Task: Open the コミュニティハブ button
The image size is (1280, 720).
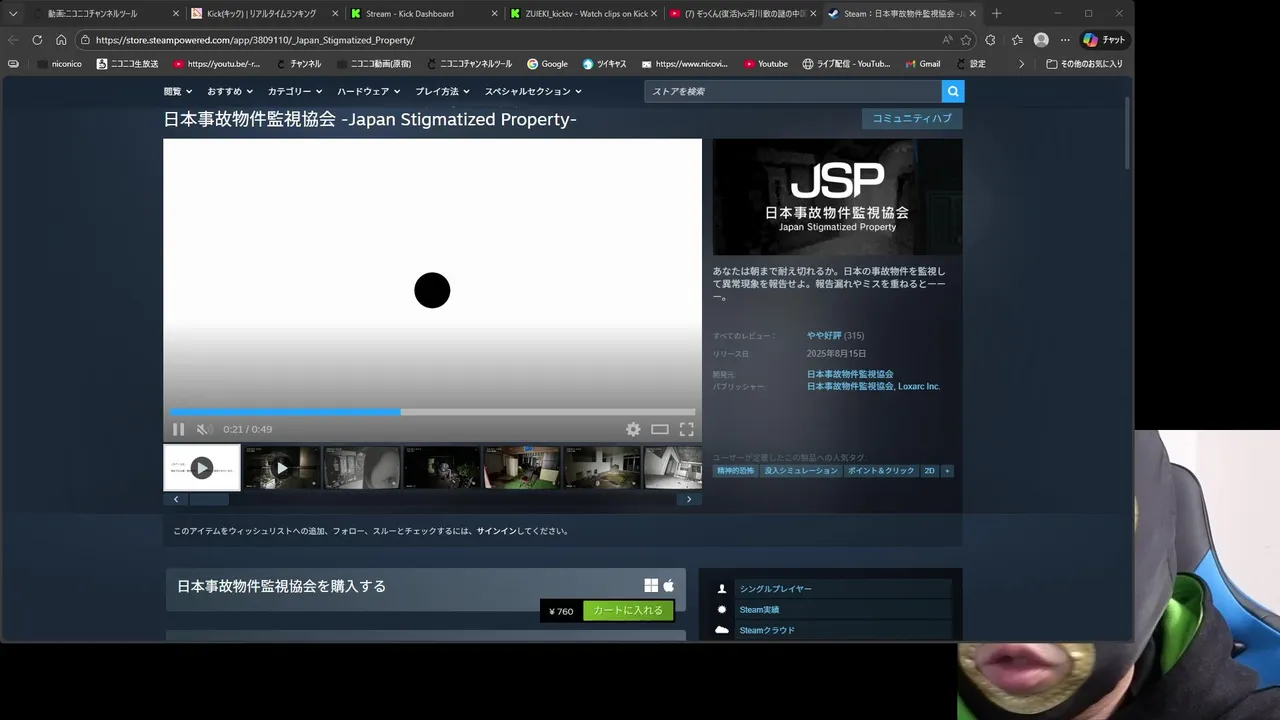Action: pyautogui.click(x=912, y=118)
